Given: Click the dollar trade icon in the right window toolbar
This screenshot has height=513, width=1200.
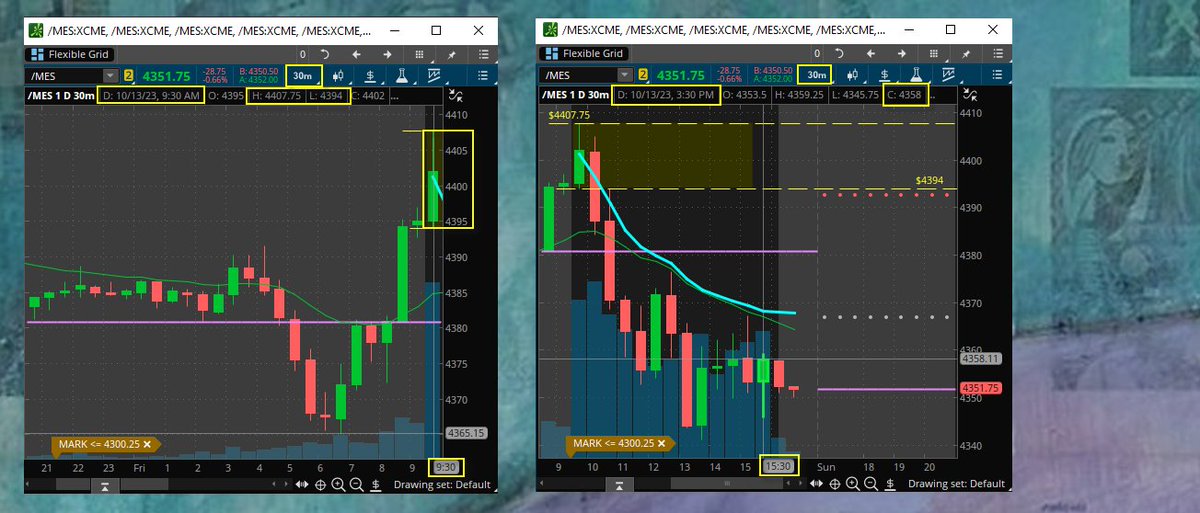Looking at the screenshot, I should [884, 74].
